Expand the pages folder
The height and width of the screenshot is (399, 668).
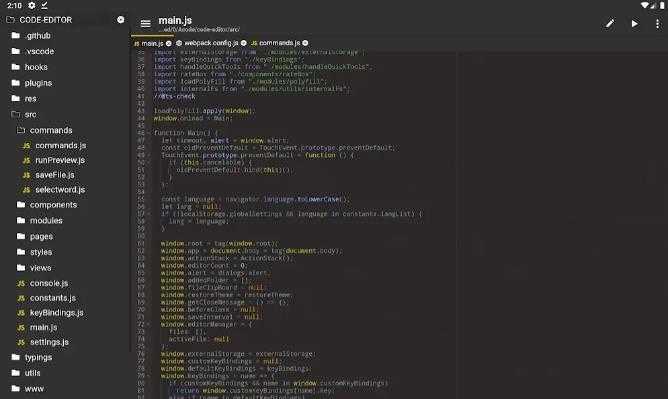click(41, 236)
